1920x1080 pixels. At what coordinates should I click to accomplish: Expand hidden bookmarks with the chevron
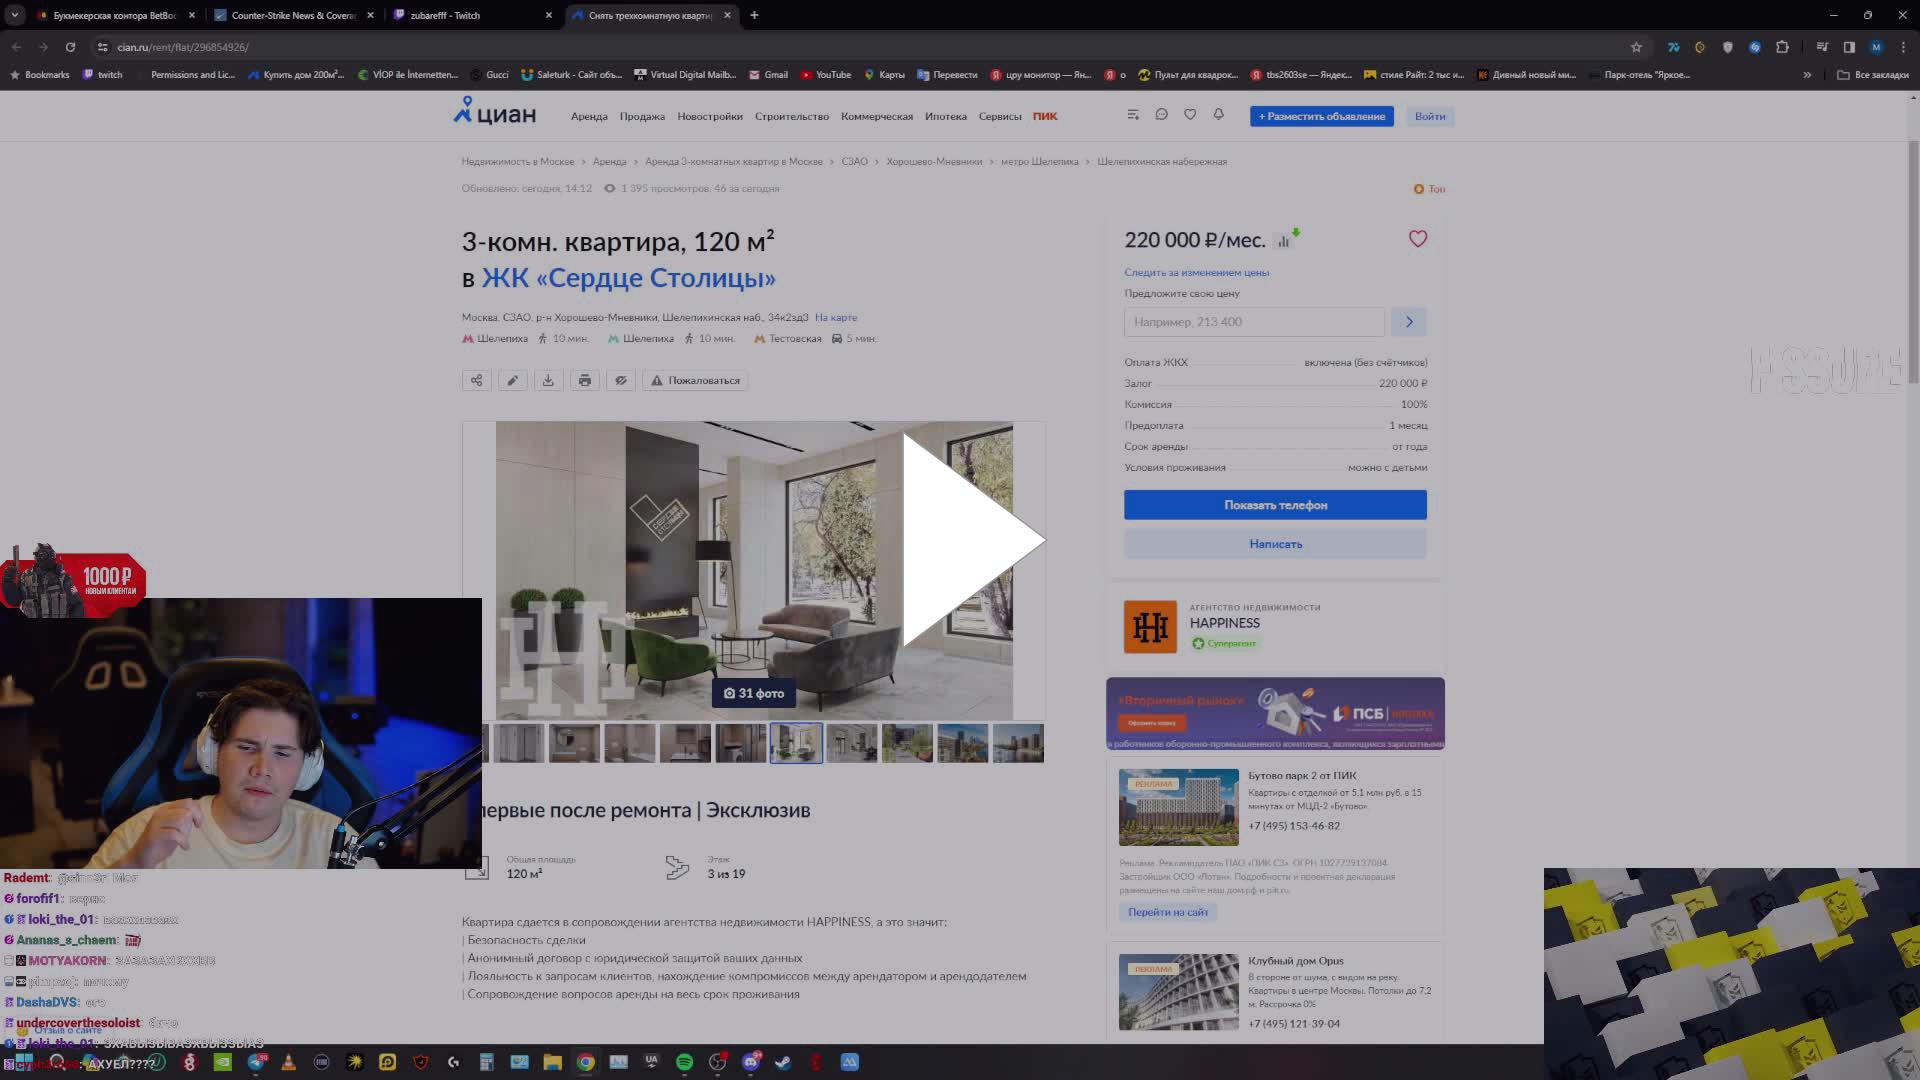tap(1808, 74)
